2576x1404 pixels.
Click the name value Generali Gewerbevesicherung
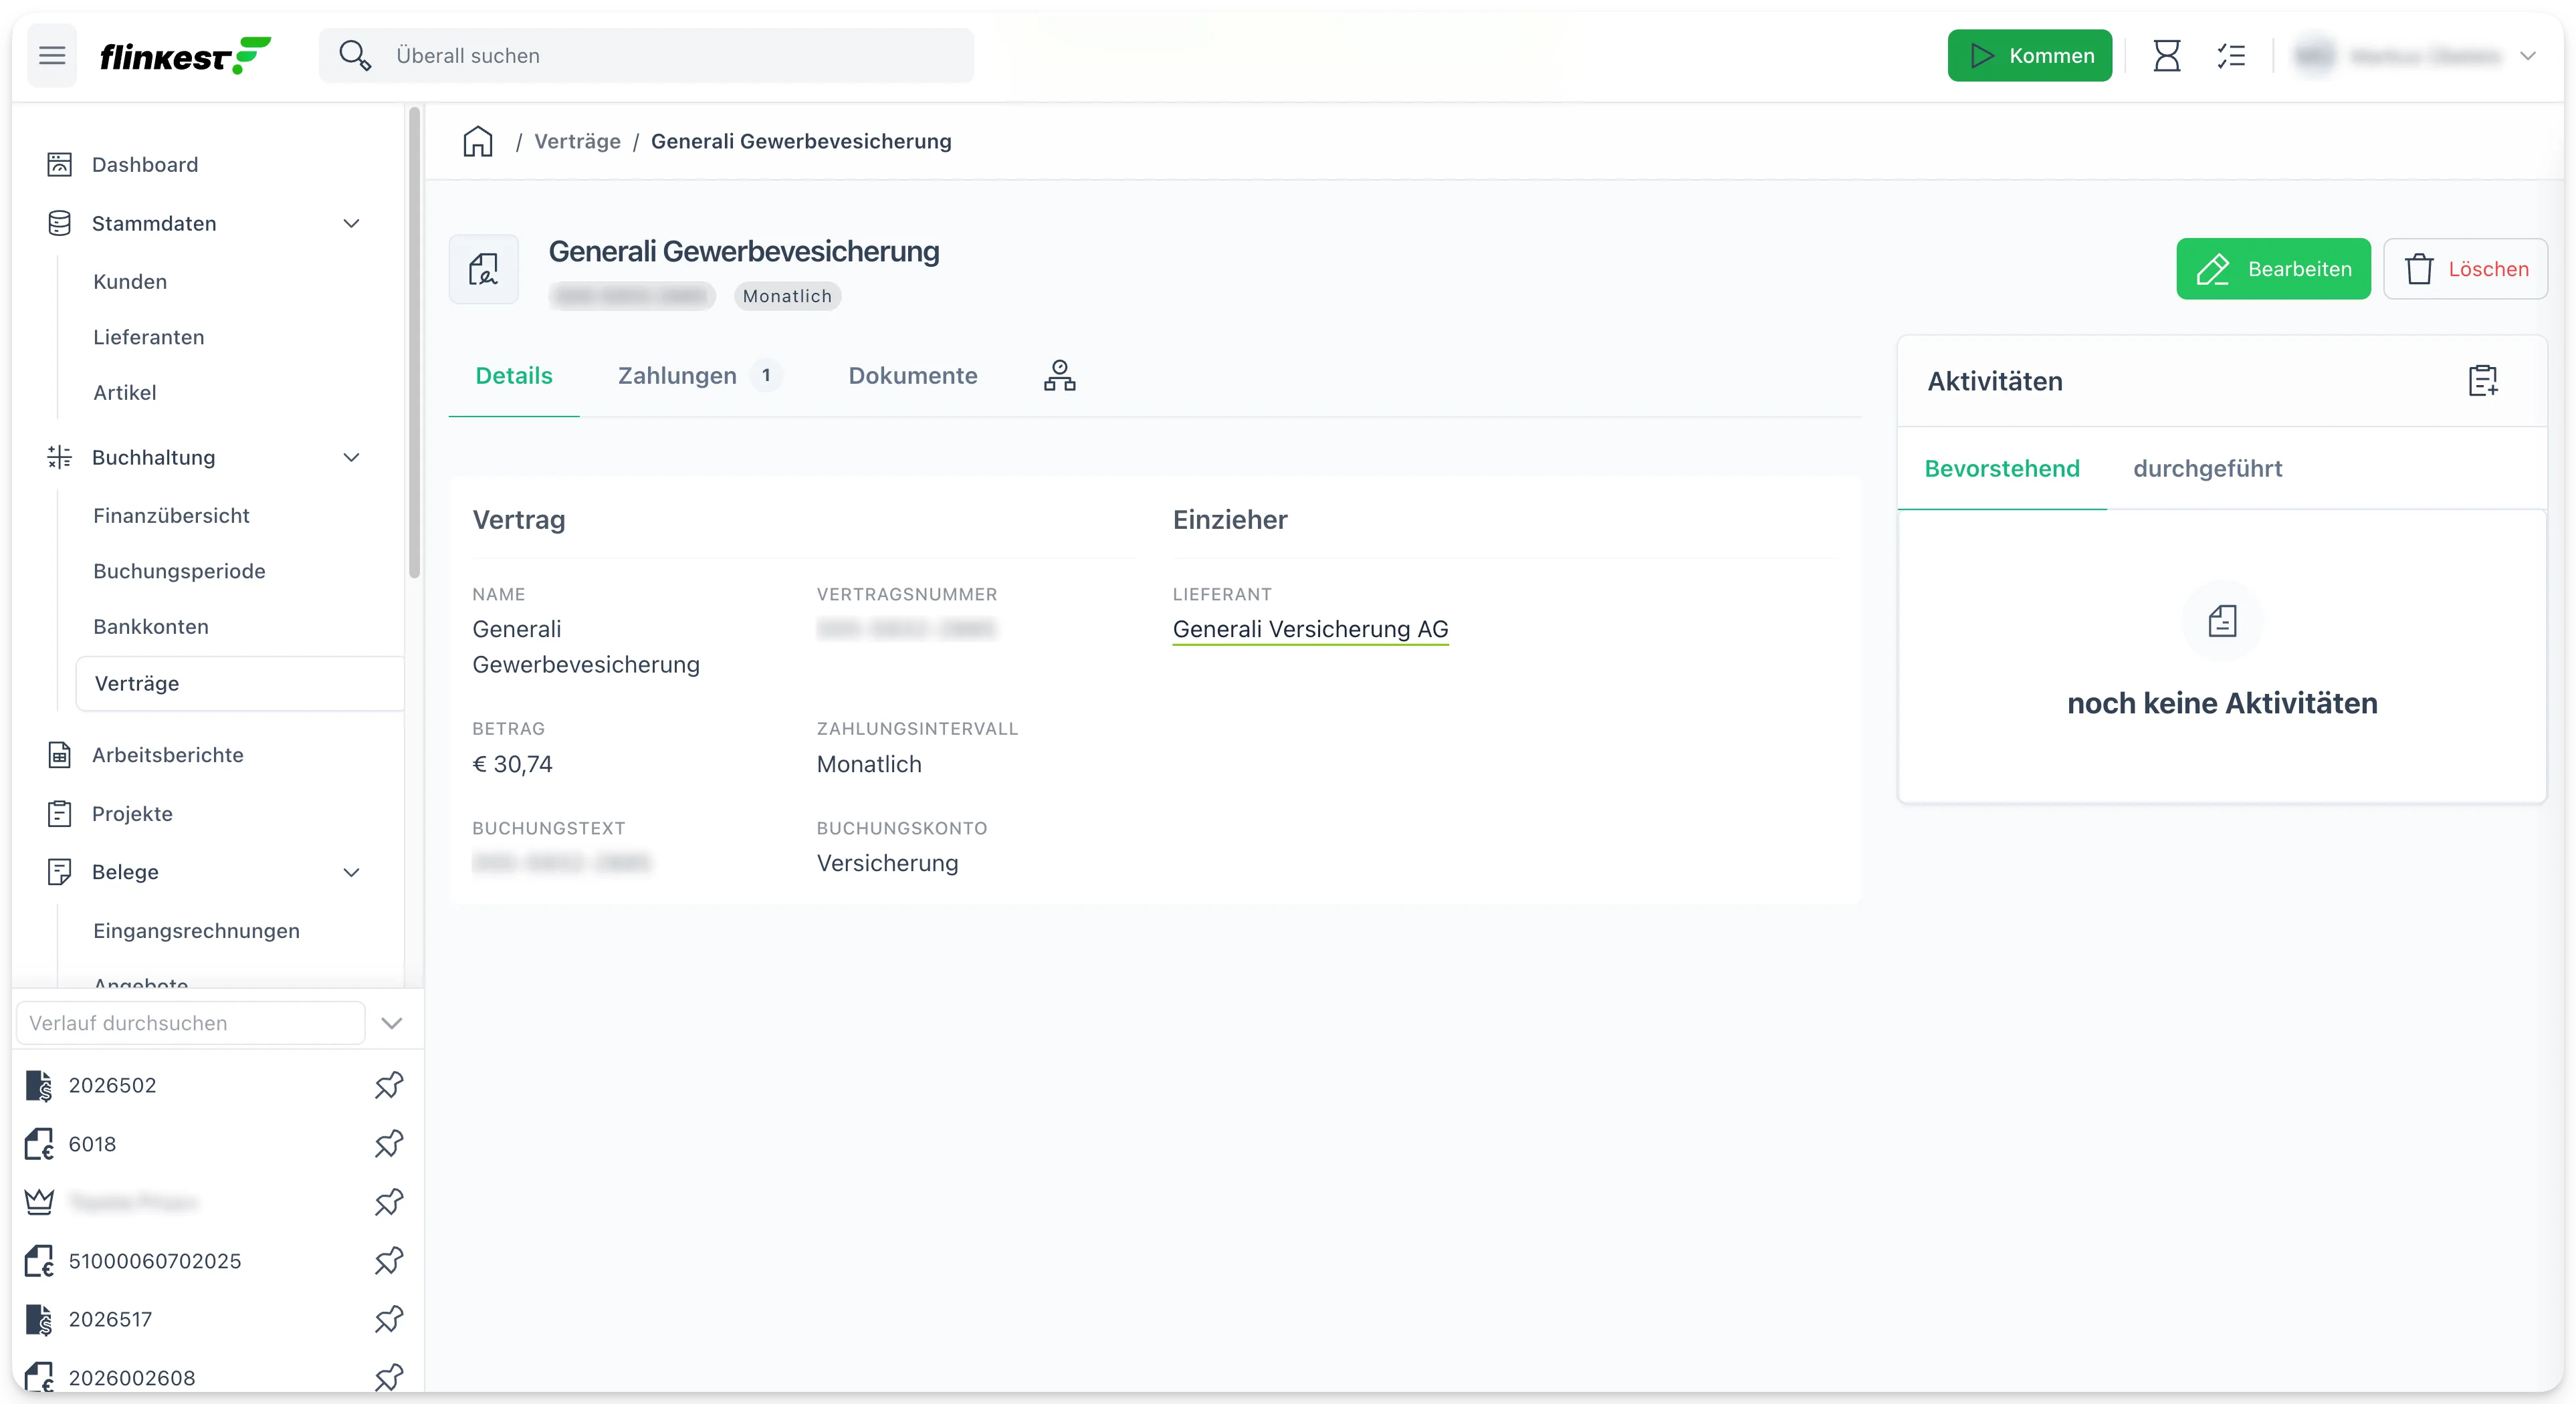pos(586,646)
